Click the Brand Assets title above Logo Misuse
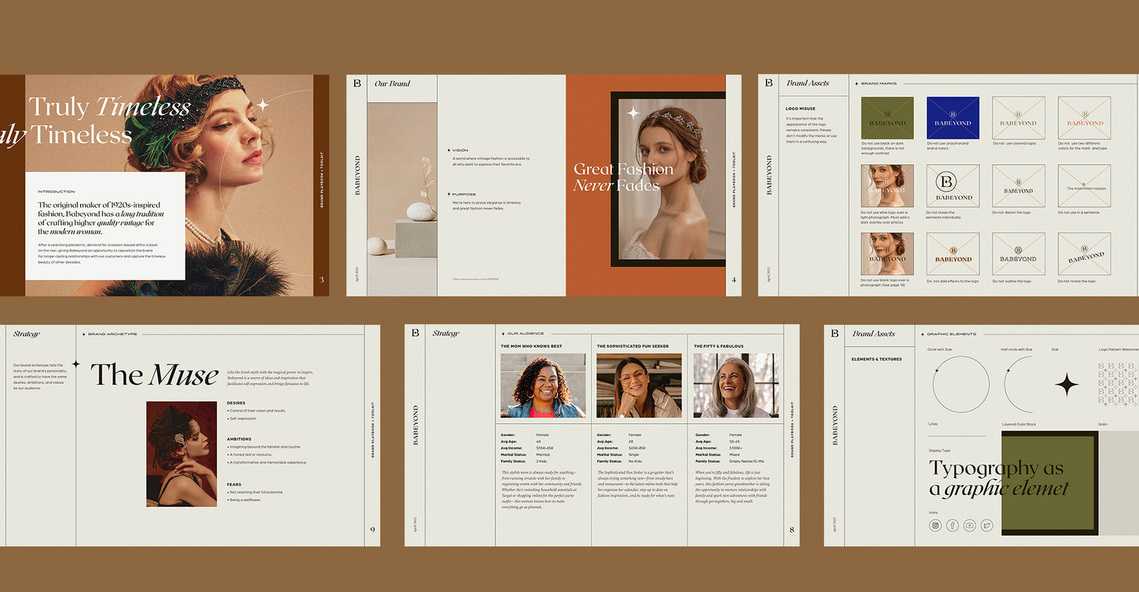Viewport: 1139px width, 592px height. tap(807, 83)
